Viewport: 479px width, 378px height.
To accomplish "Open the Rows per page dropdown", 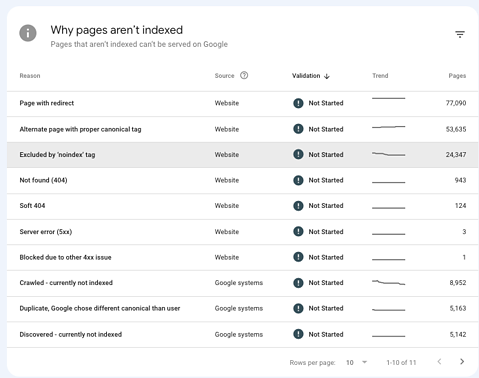I will click(357, 362).
